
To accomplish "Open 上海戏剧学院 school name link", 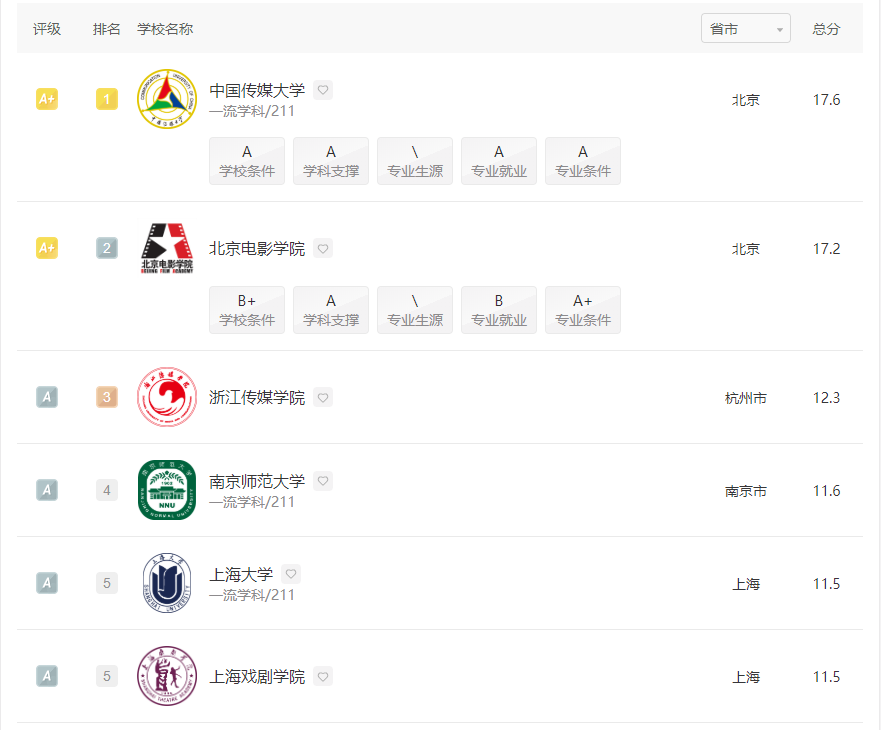I will point(257,677).
